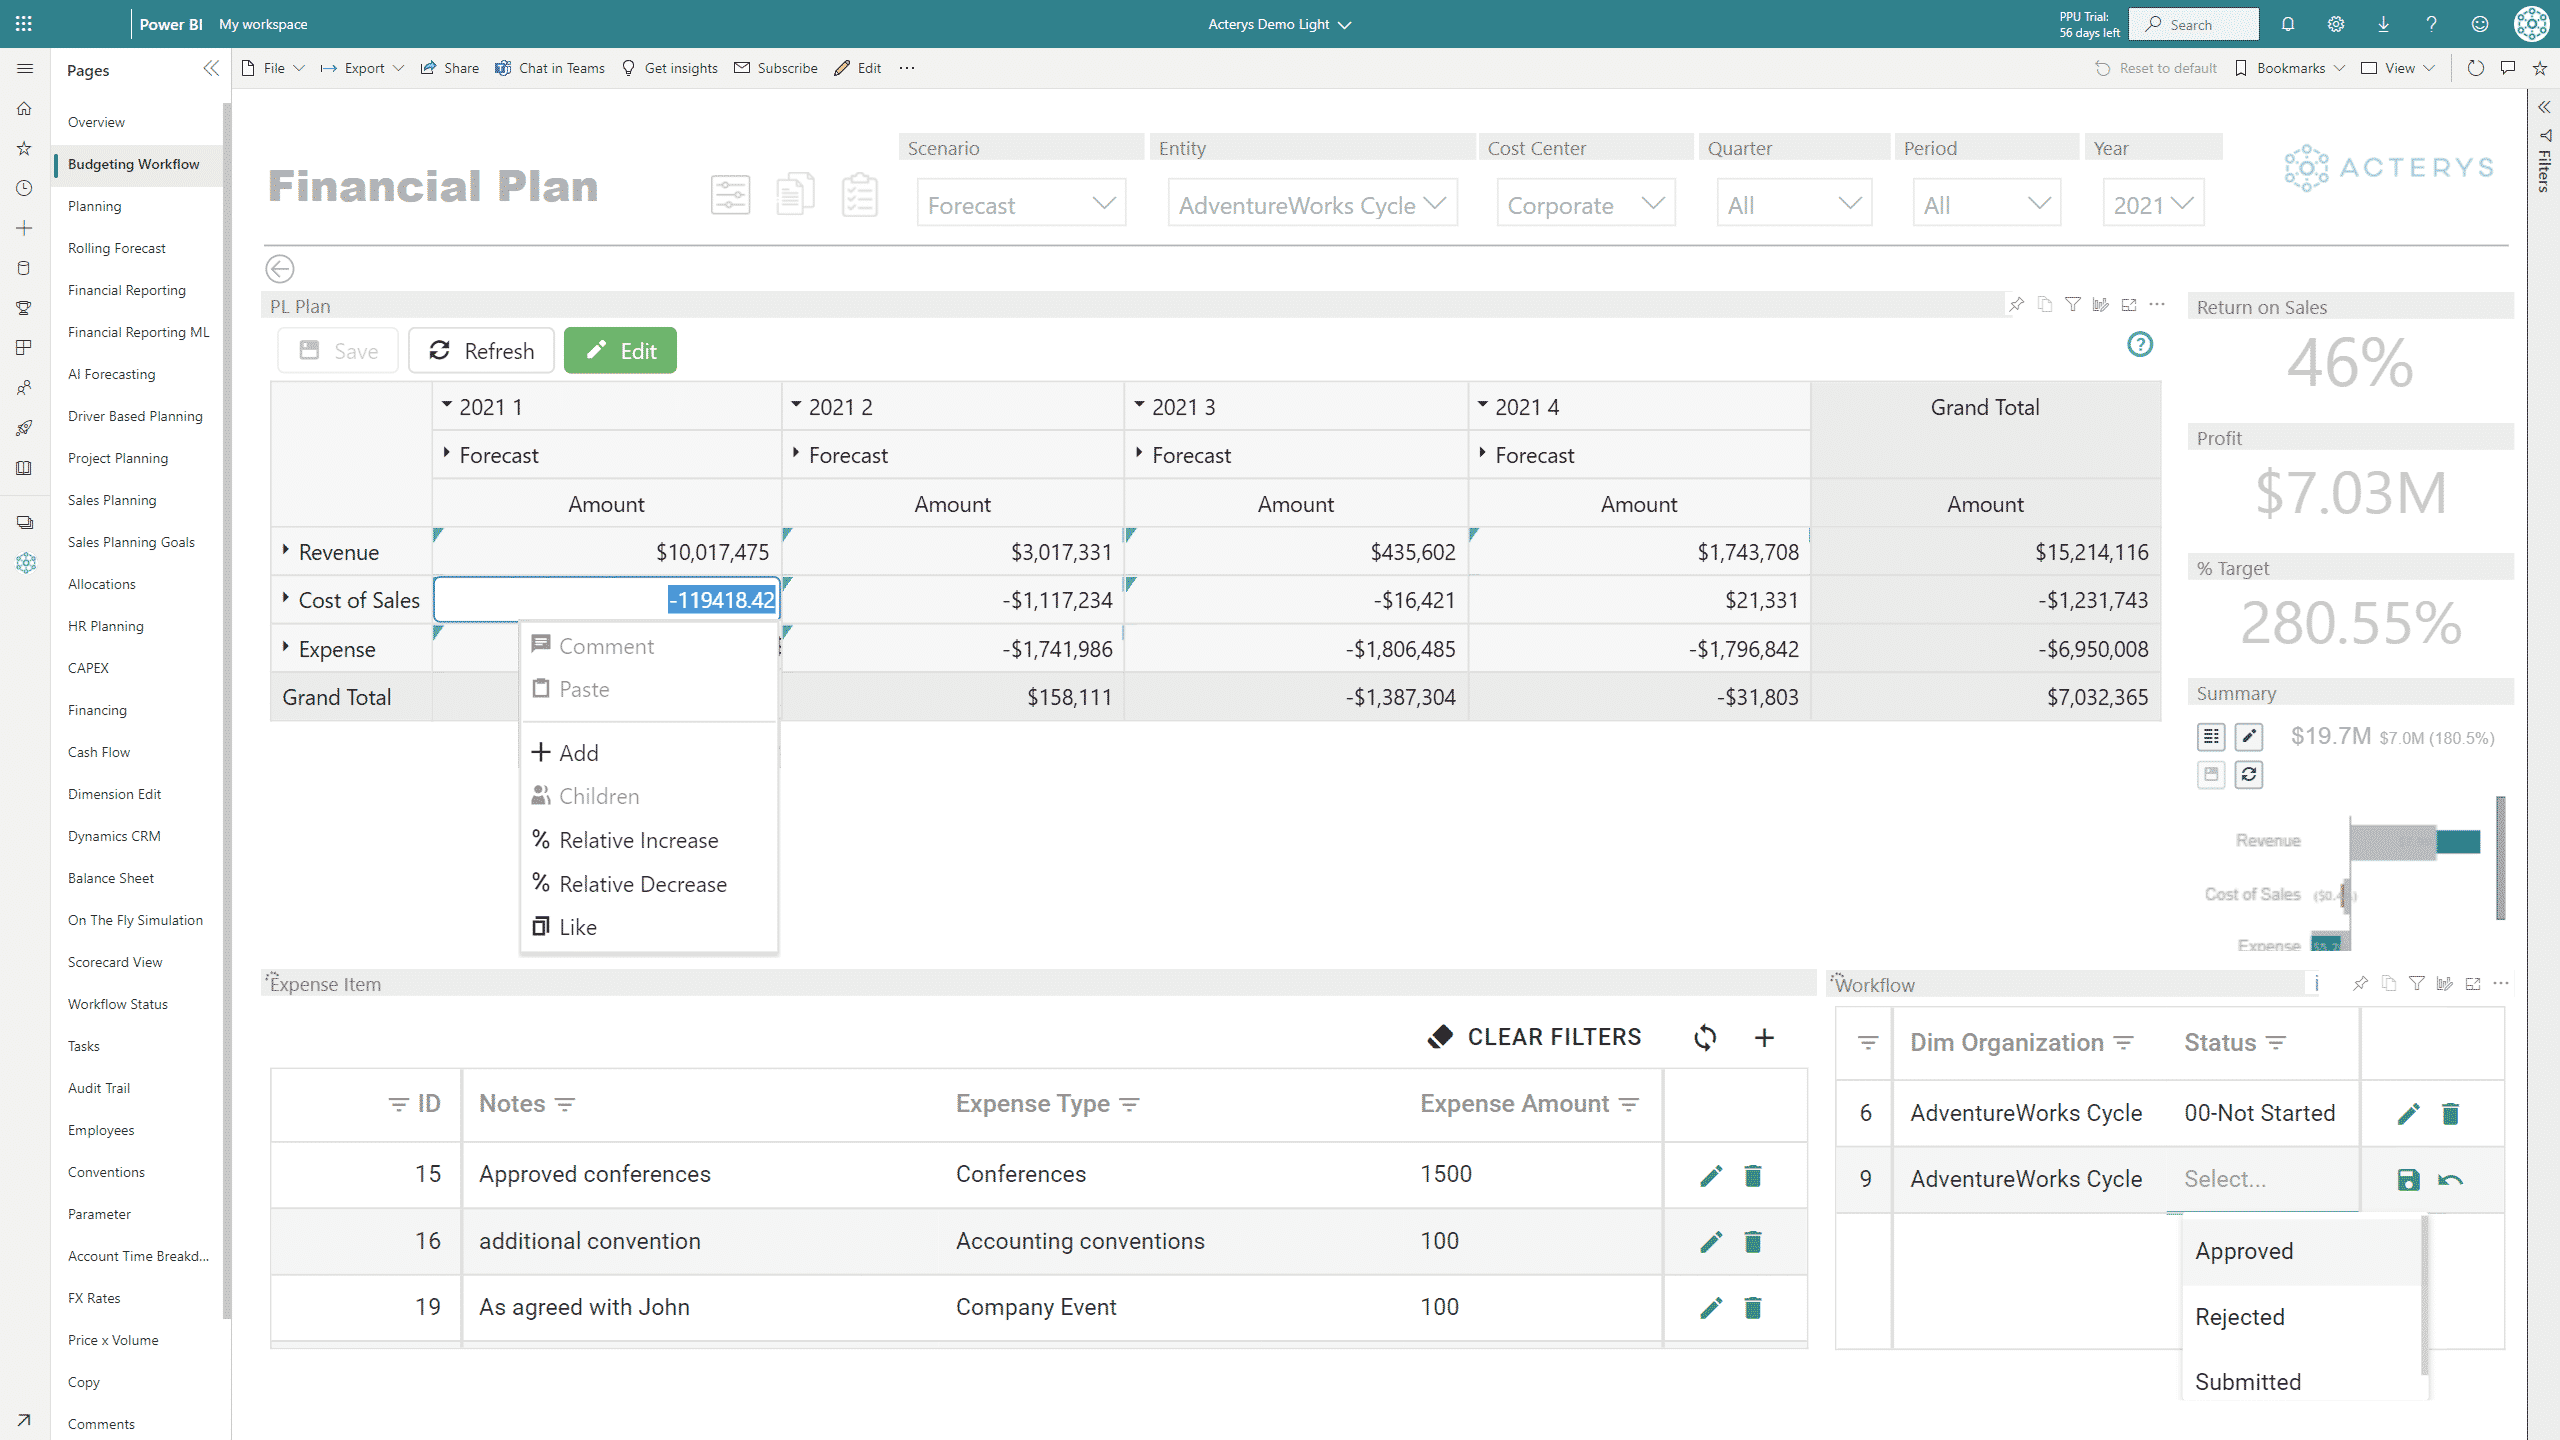
Task: Delete expense item 15 with trash icon
Action: [1752, 1175]
